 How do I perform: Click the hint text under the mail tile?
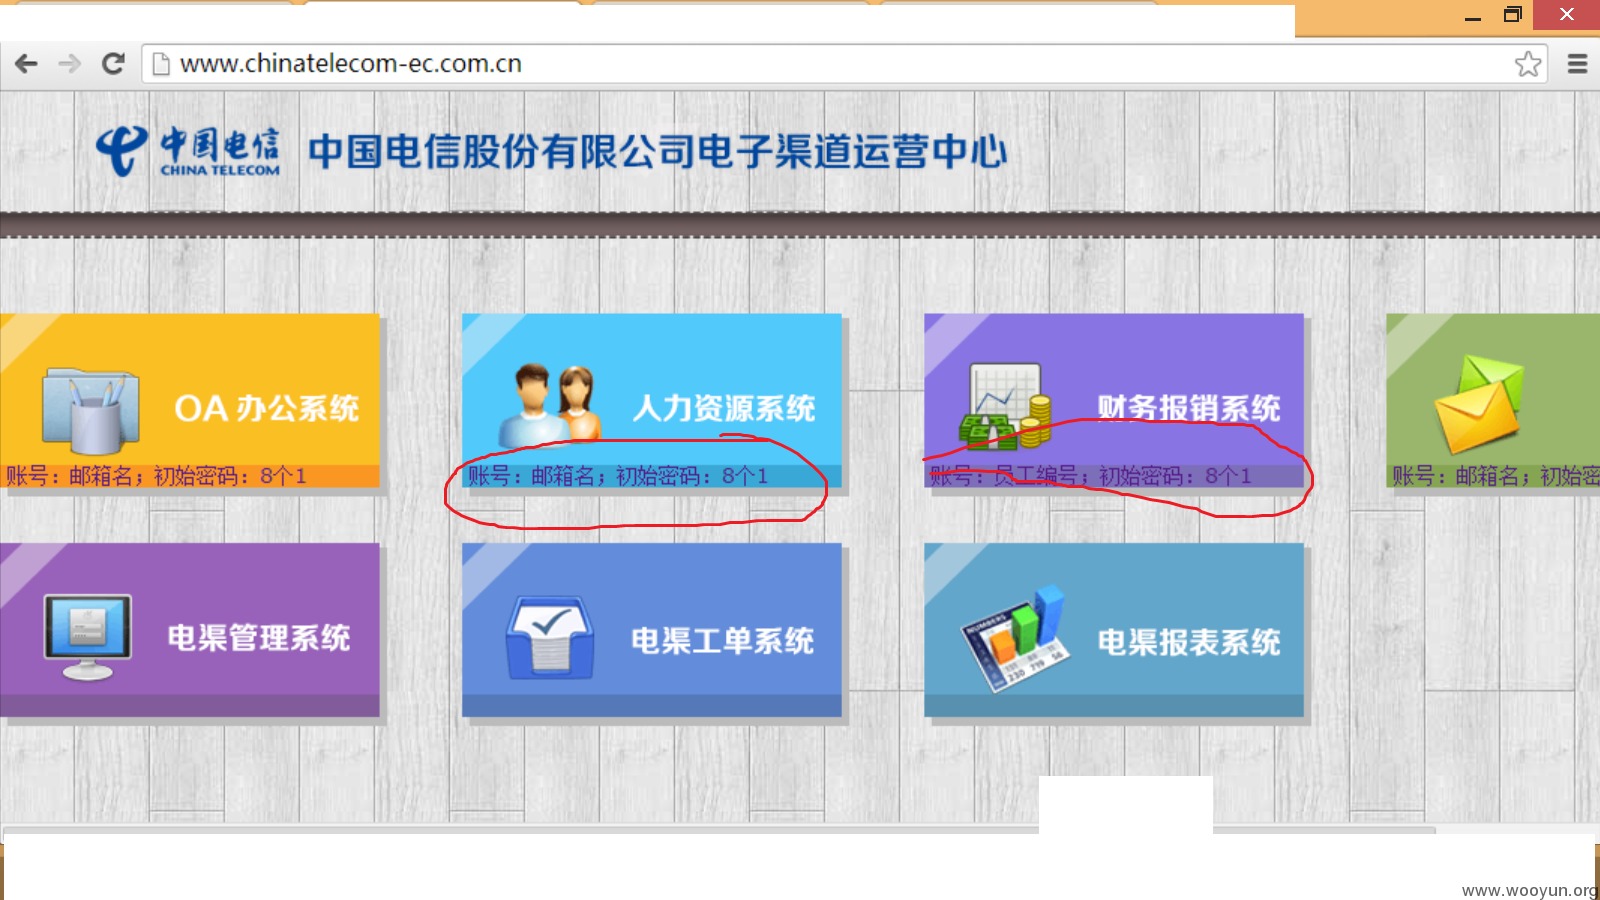coord(1495,476)
